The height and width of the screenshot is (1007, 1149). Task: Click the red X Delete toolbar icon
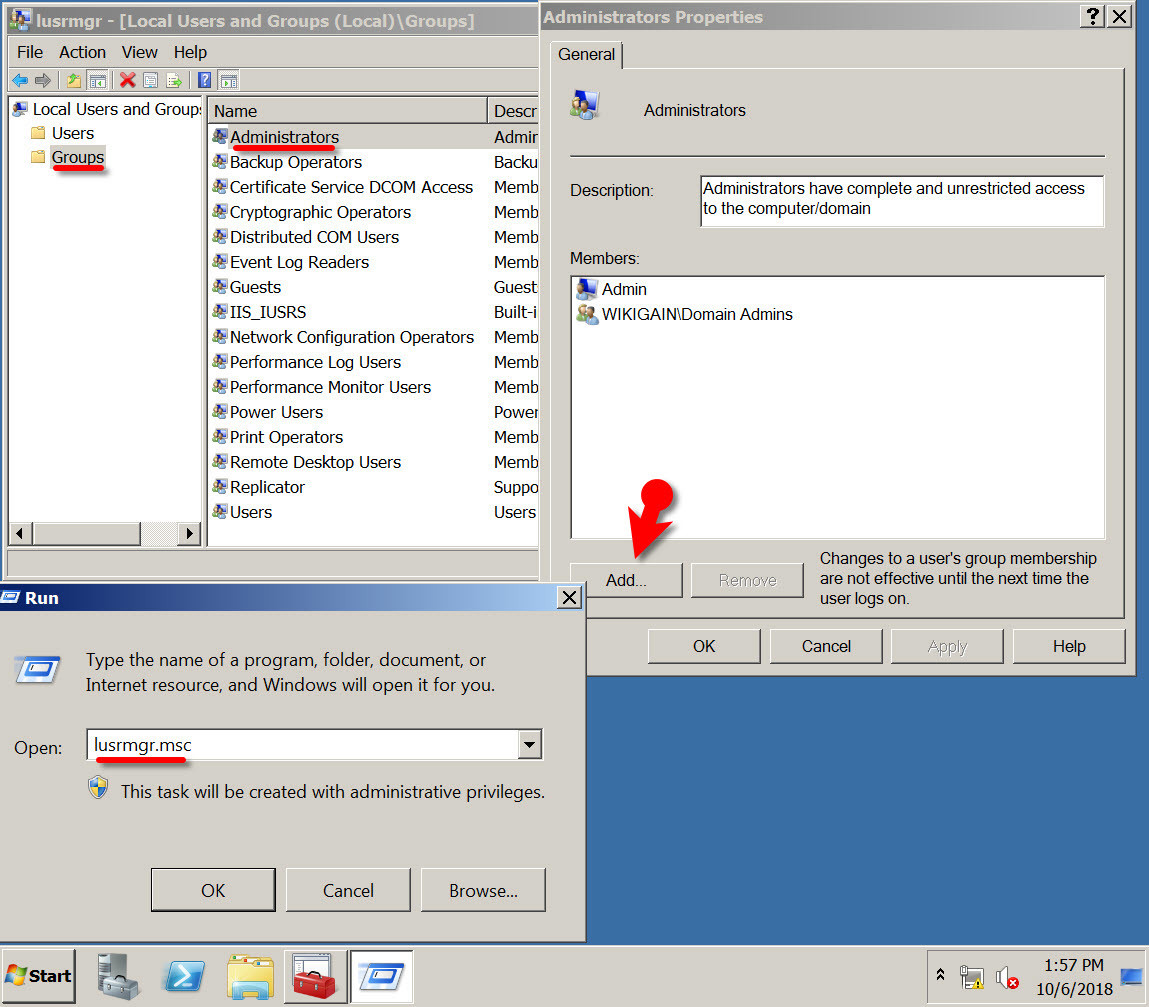pos(128,80)
